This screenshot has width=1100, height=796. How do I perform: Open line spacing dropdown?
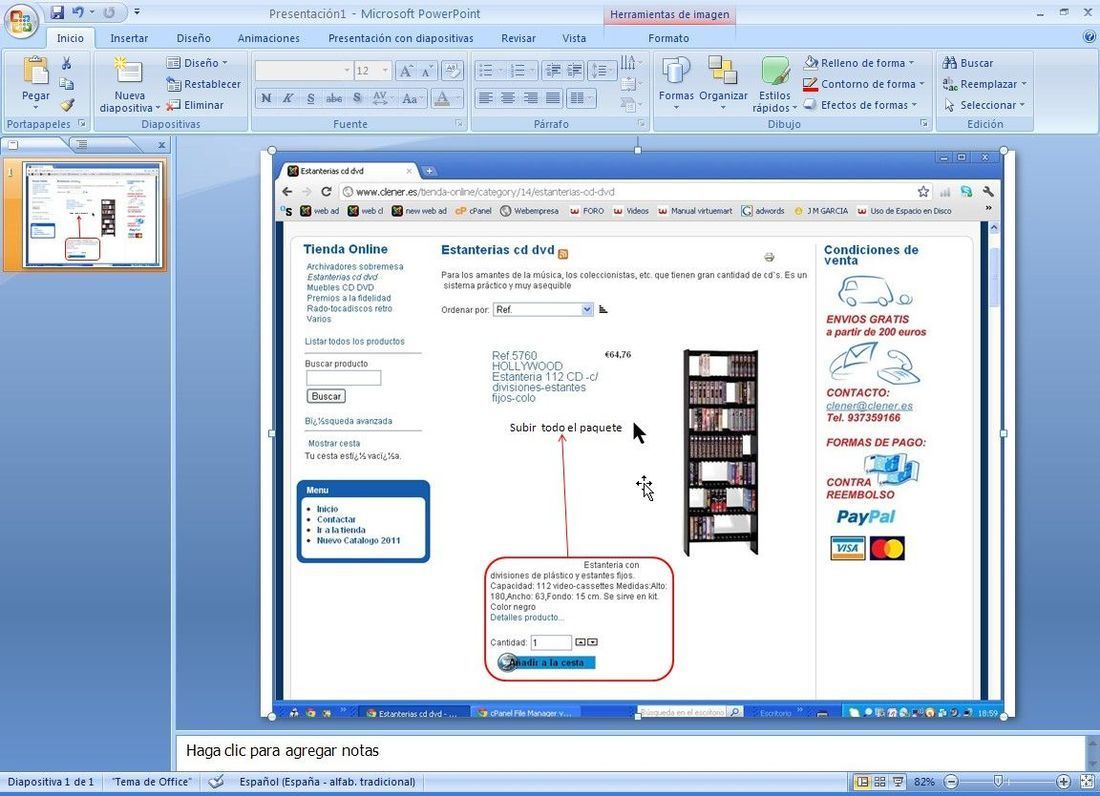click(602, 70)
